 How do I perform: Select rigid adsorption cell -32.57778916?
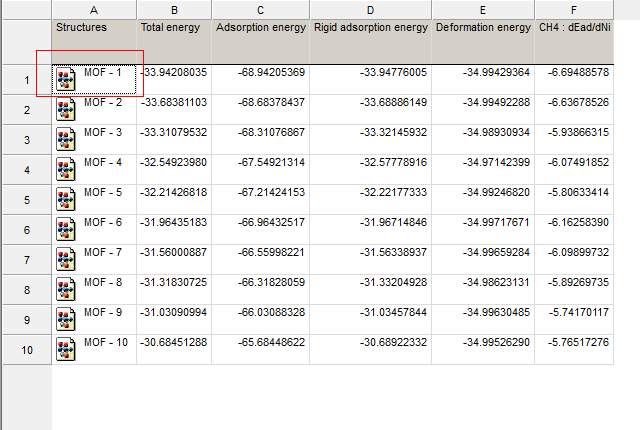point(371,170)
